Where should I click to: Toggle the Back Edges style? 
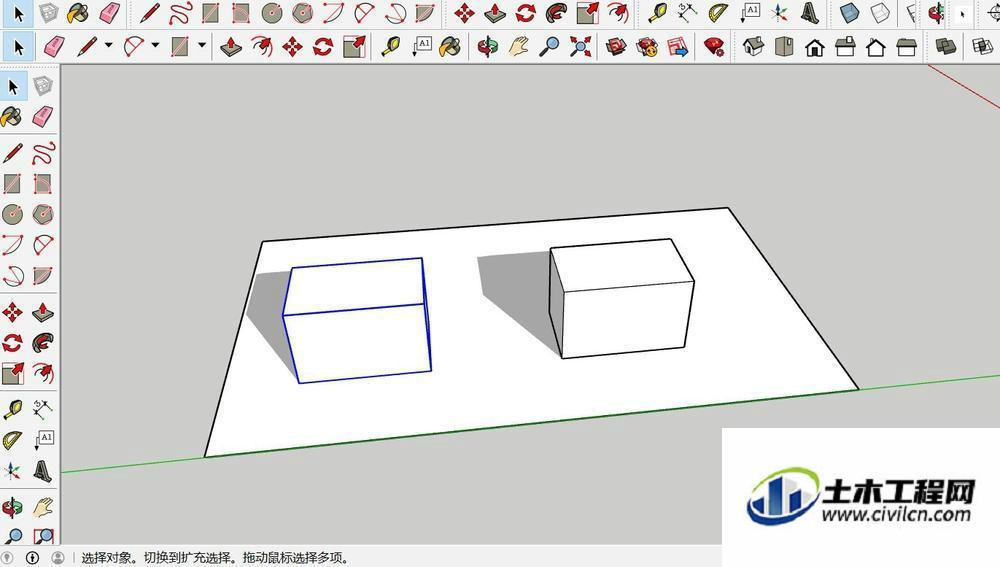(879, 13)
